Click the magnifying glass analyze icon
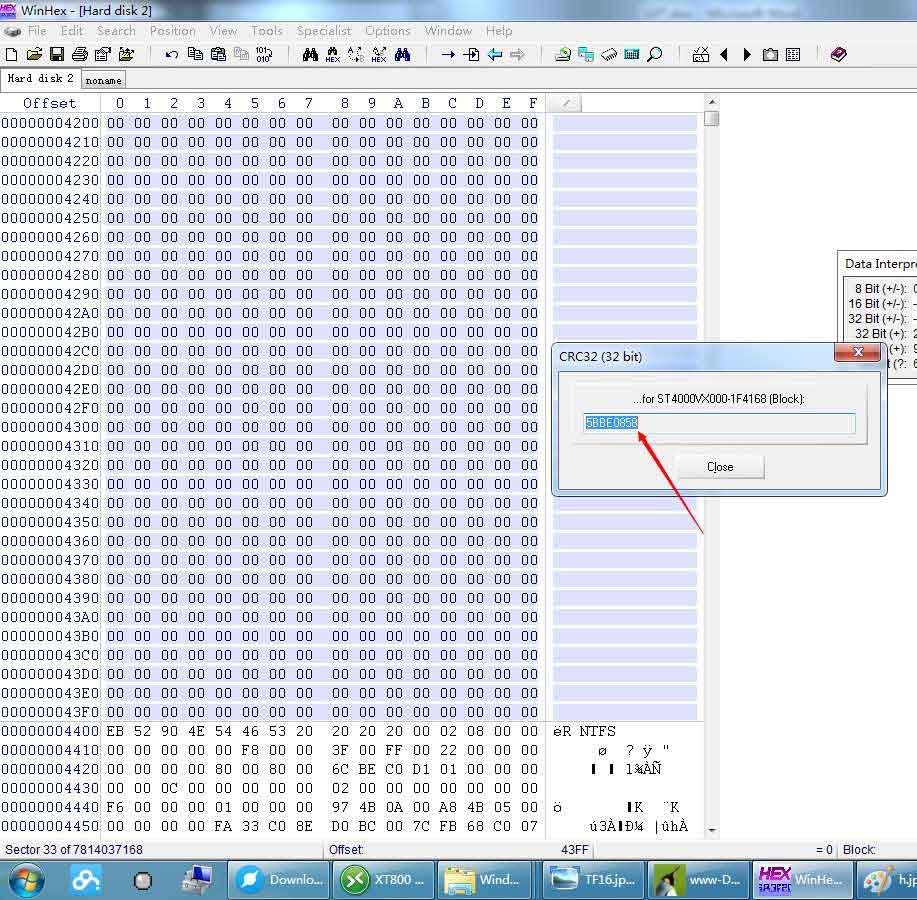Image resolution: width=917 pixels, height=900 pixels. pos(655,54)
